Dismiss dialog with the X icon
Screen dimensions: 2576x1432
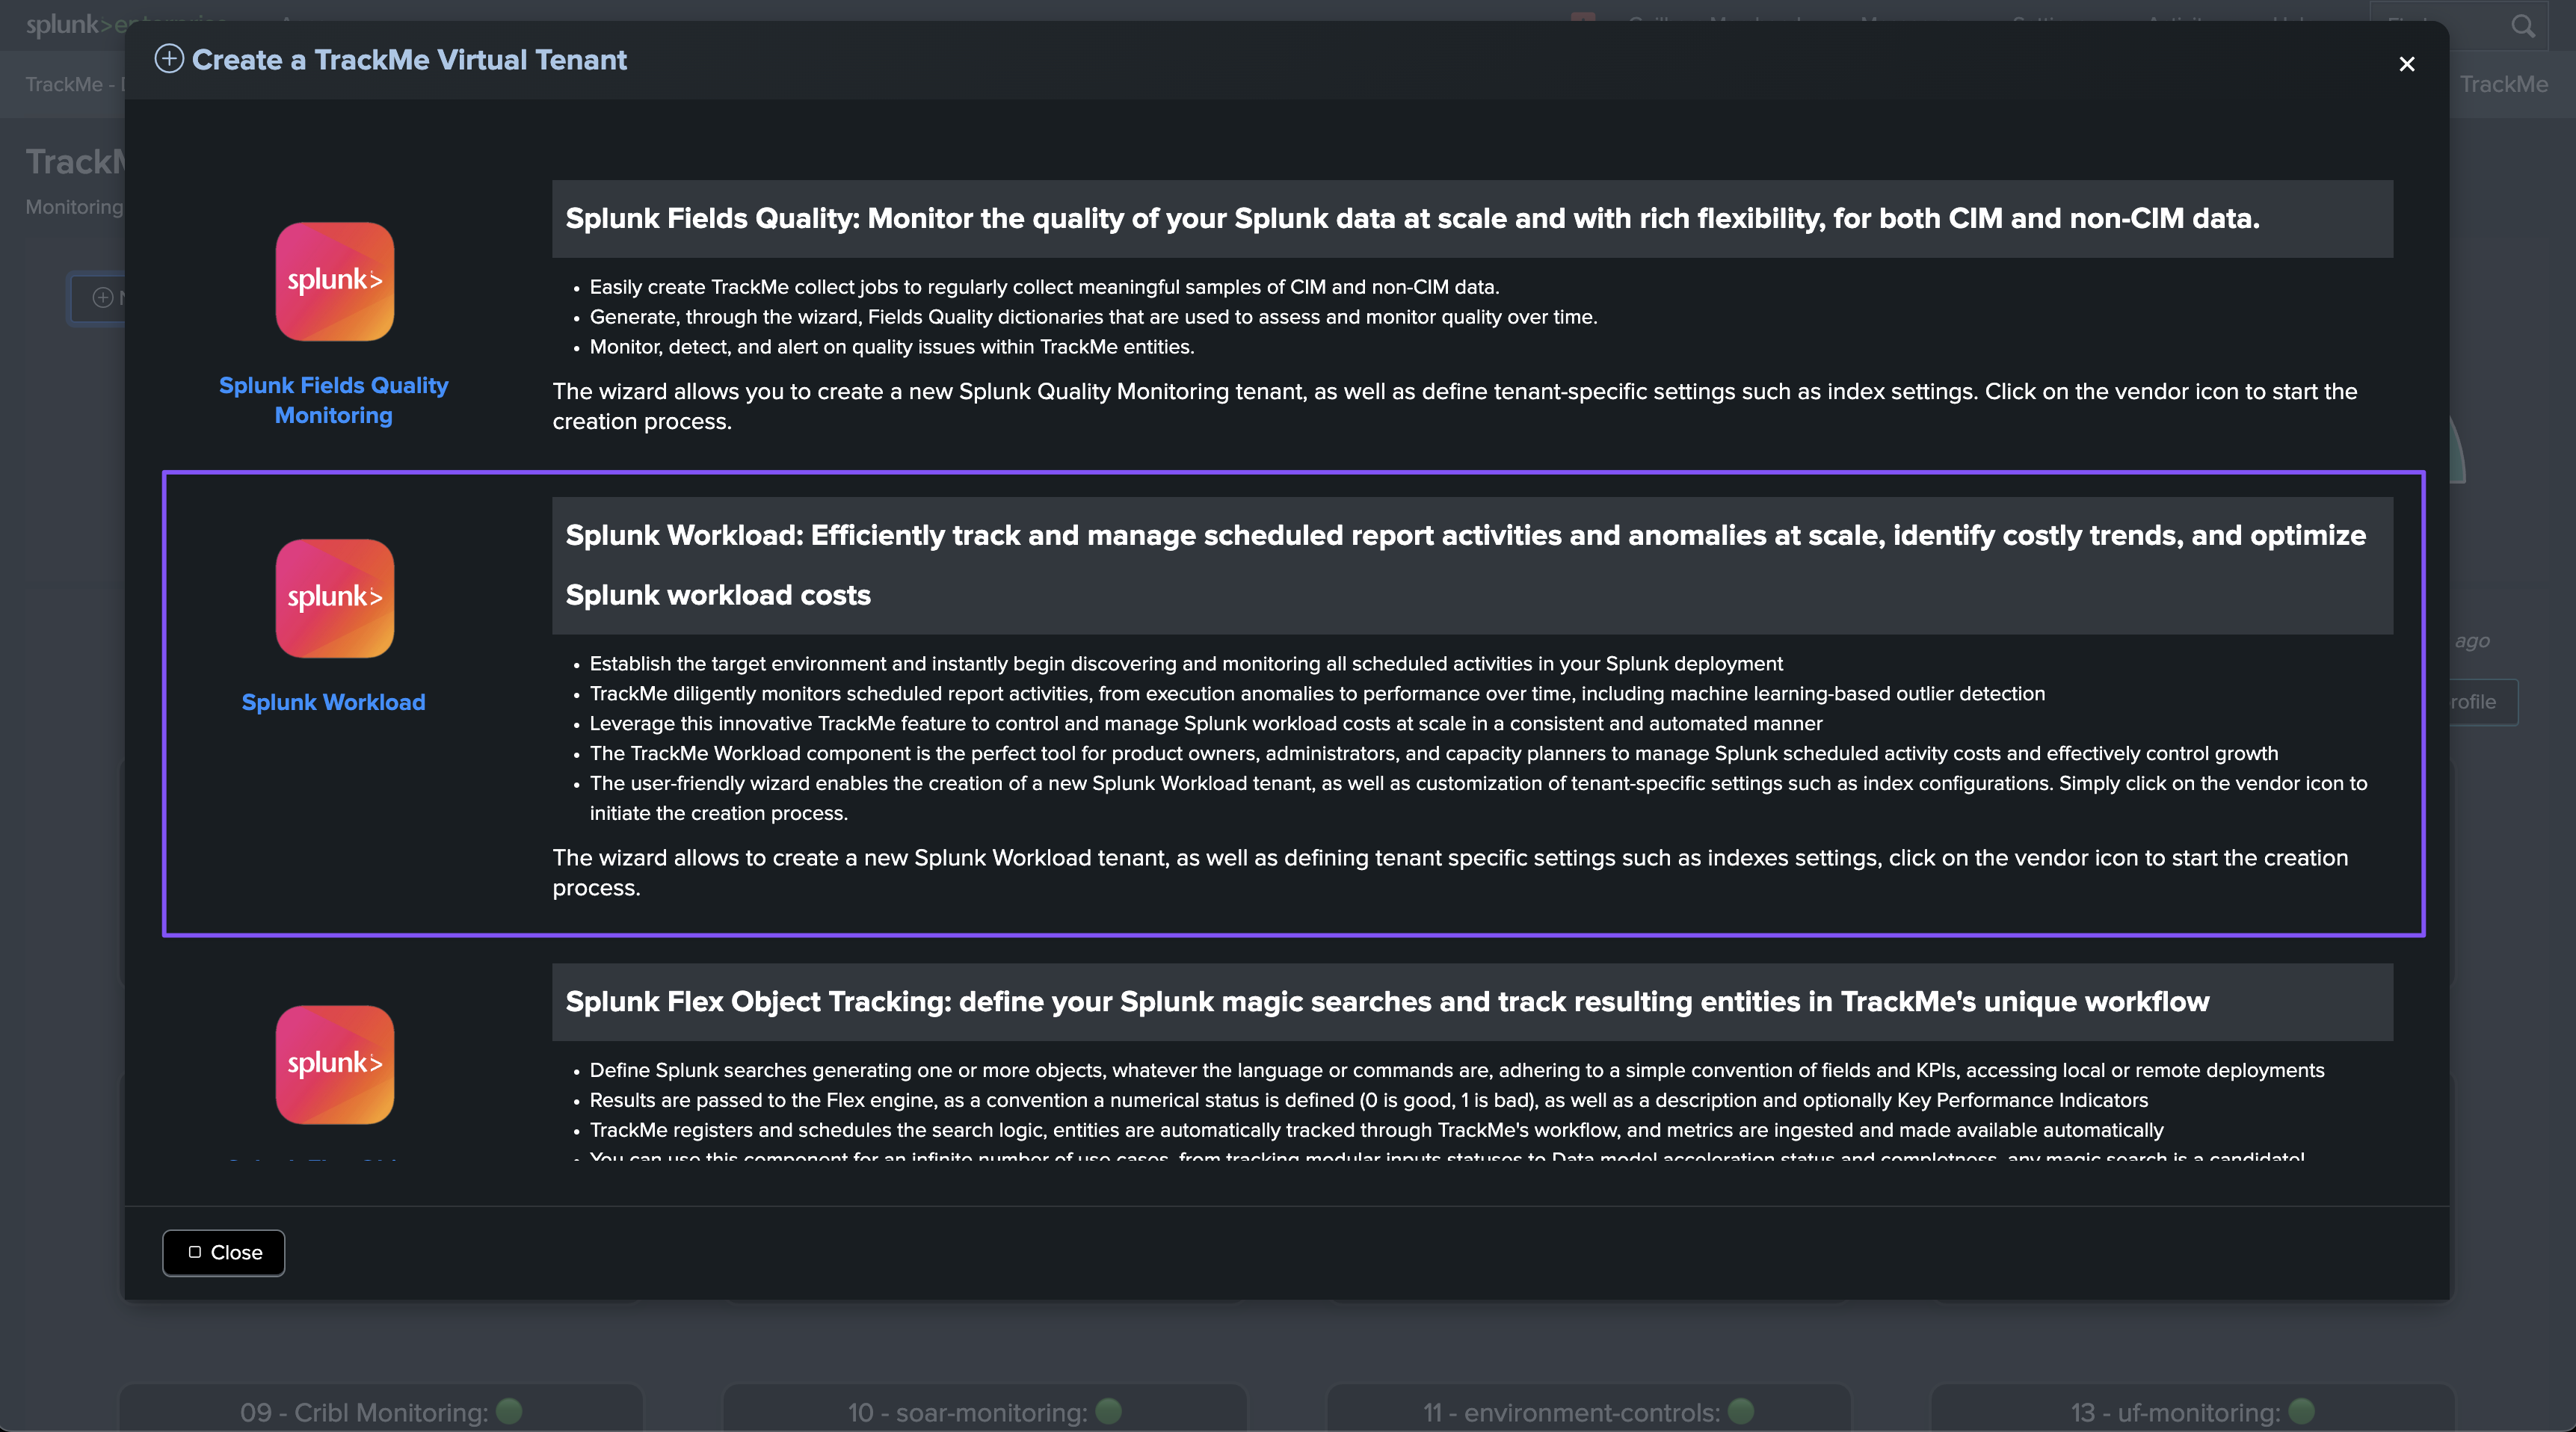2406,64
